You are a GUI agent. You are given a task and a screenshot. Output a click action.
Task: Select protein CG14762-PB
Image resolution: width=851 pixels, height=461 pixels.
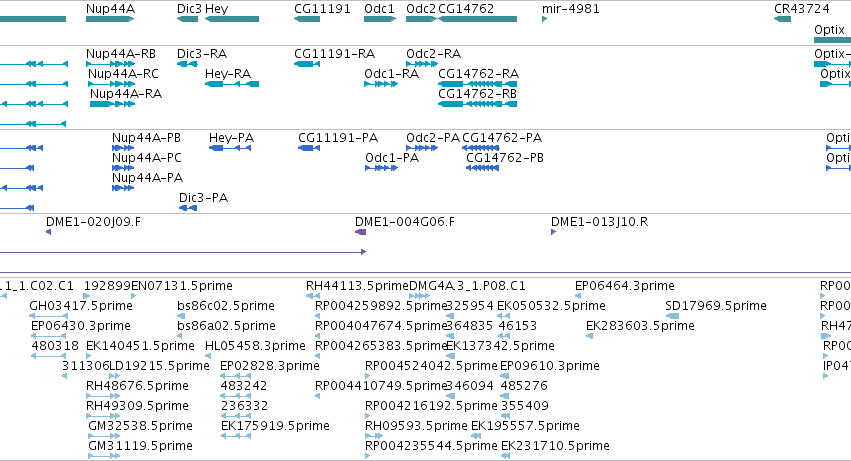click(482, 168)
